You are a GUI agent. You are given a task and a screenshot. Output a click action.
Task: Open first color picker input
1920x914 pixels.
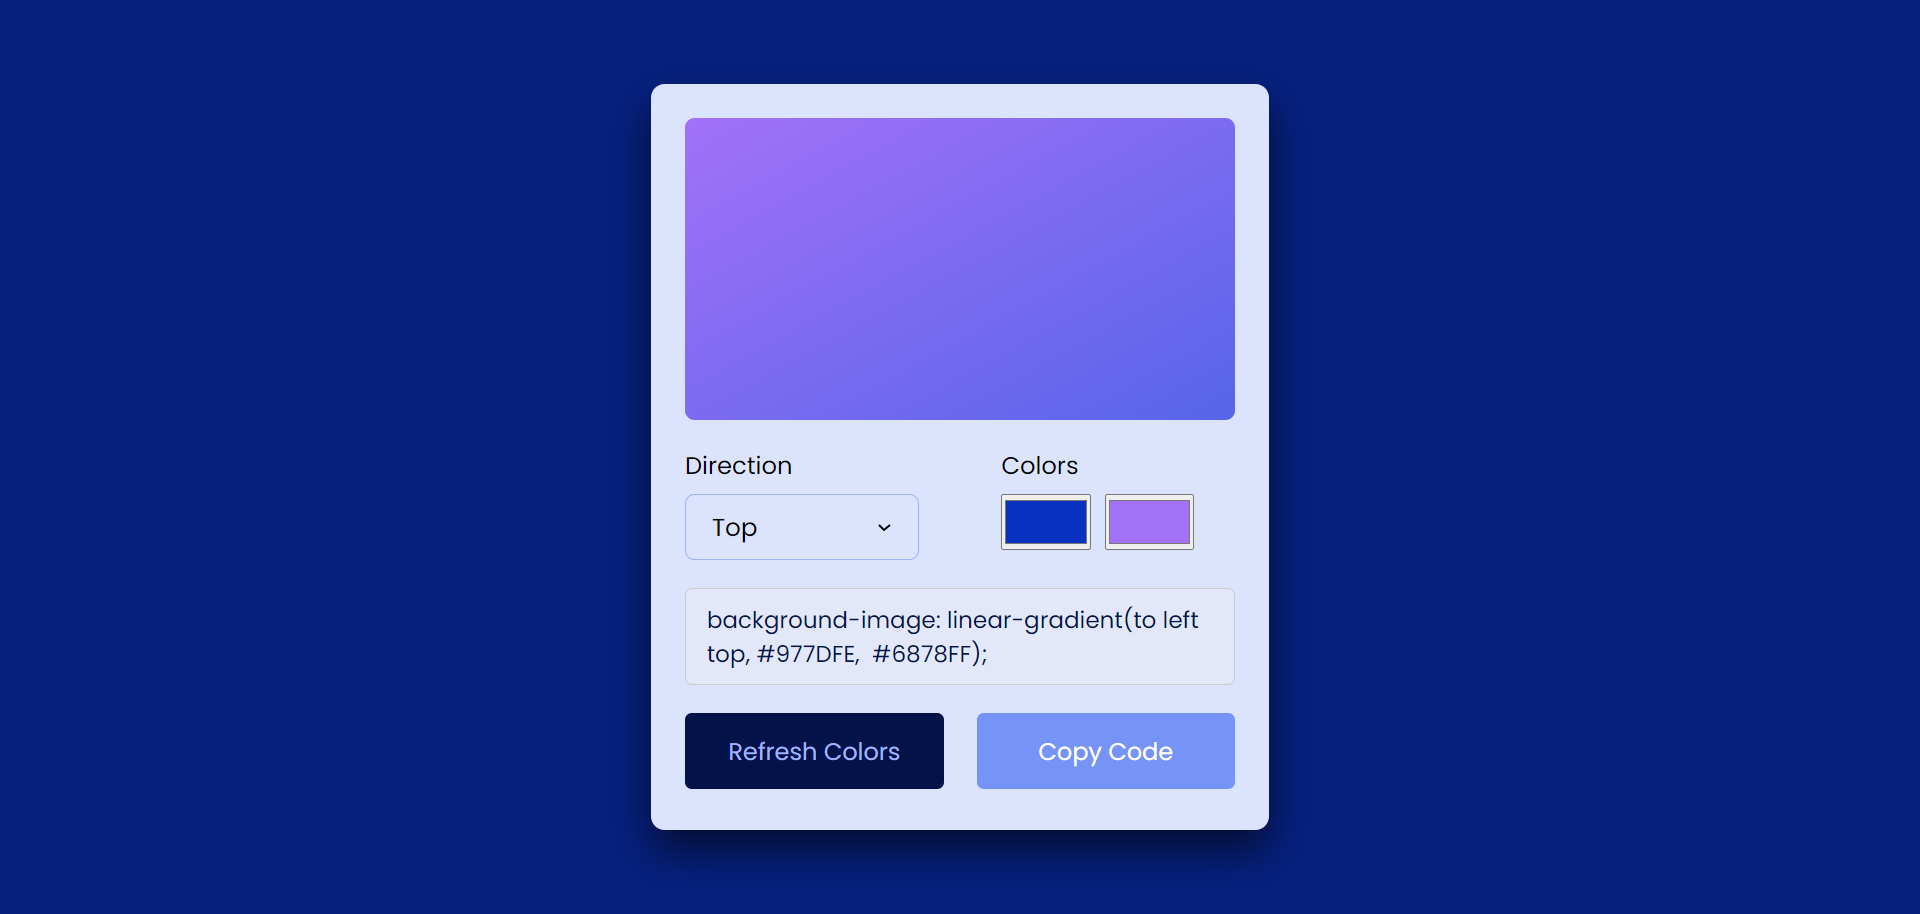tap(1046, 522)
